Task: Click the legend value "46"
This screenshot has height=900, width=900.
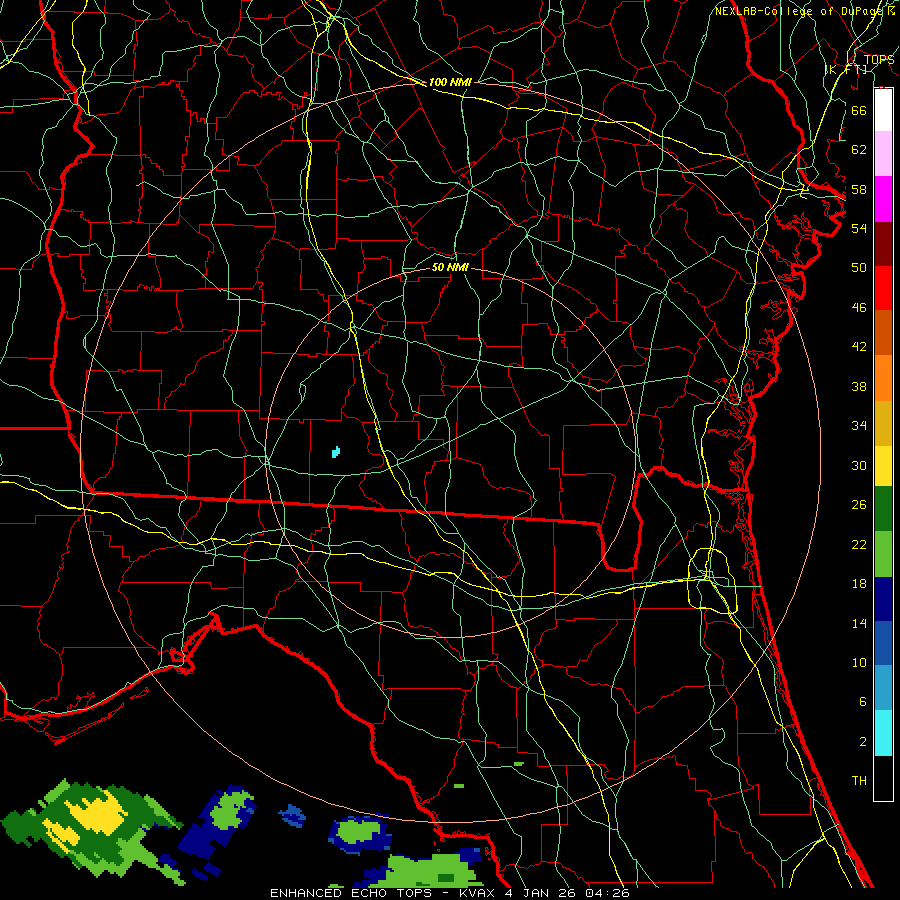Action: coord(859,307)
